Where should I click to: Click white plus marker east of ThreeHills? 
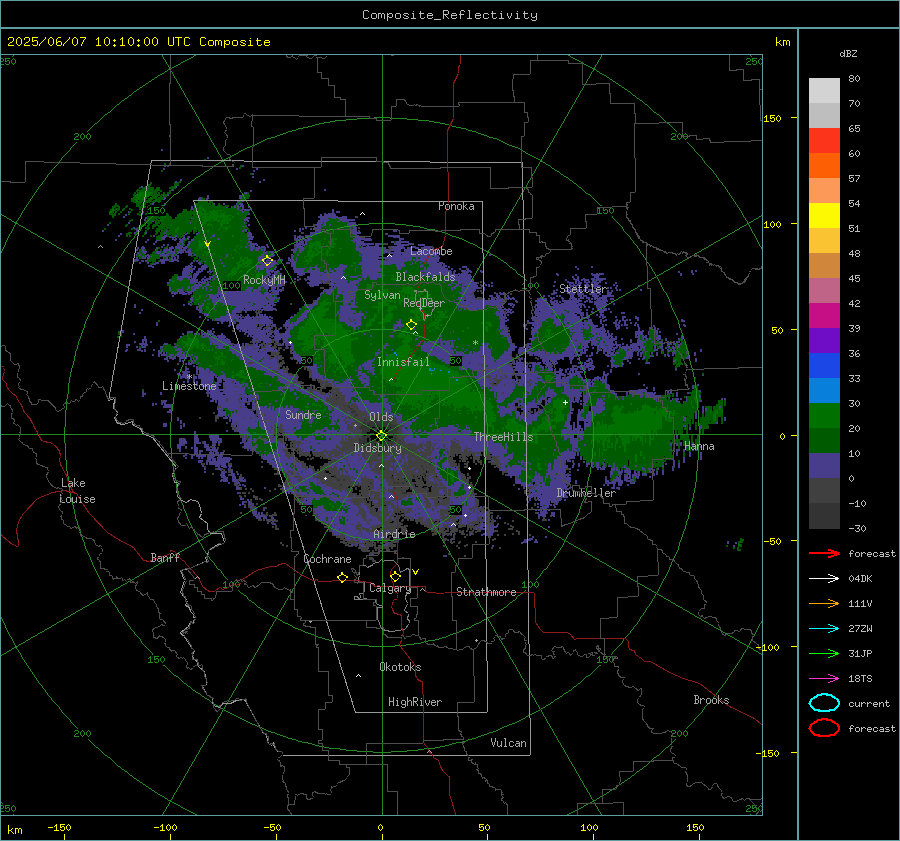[x=565, y=402]
